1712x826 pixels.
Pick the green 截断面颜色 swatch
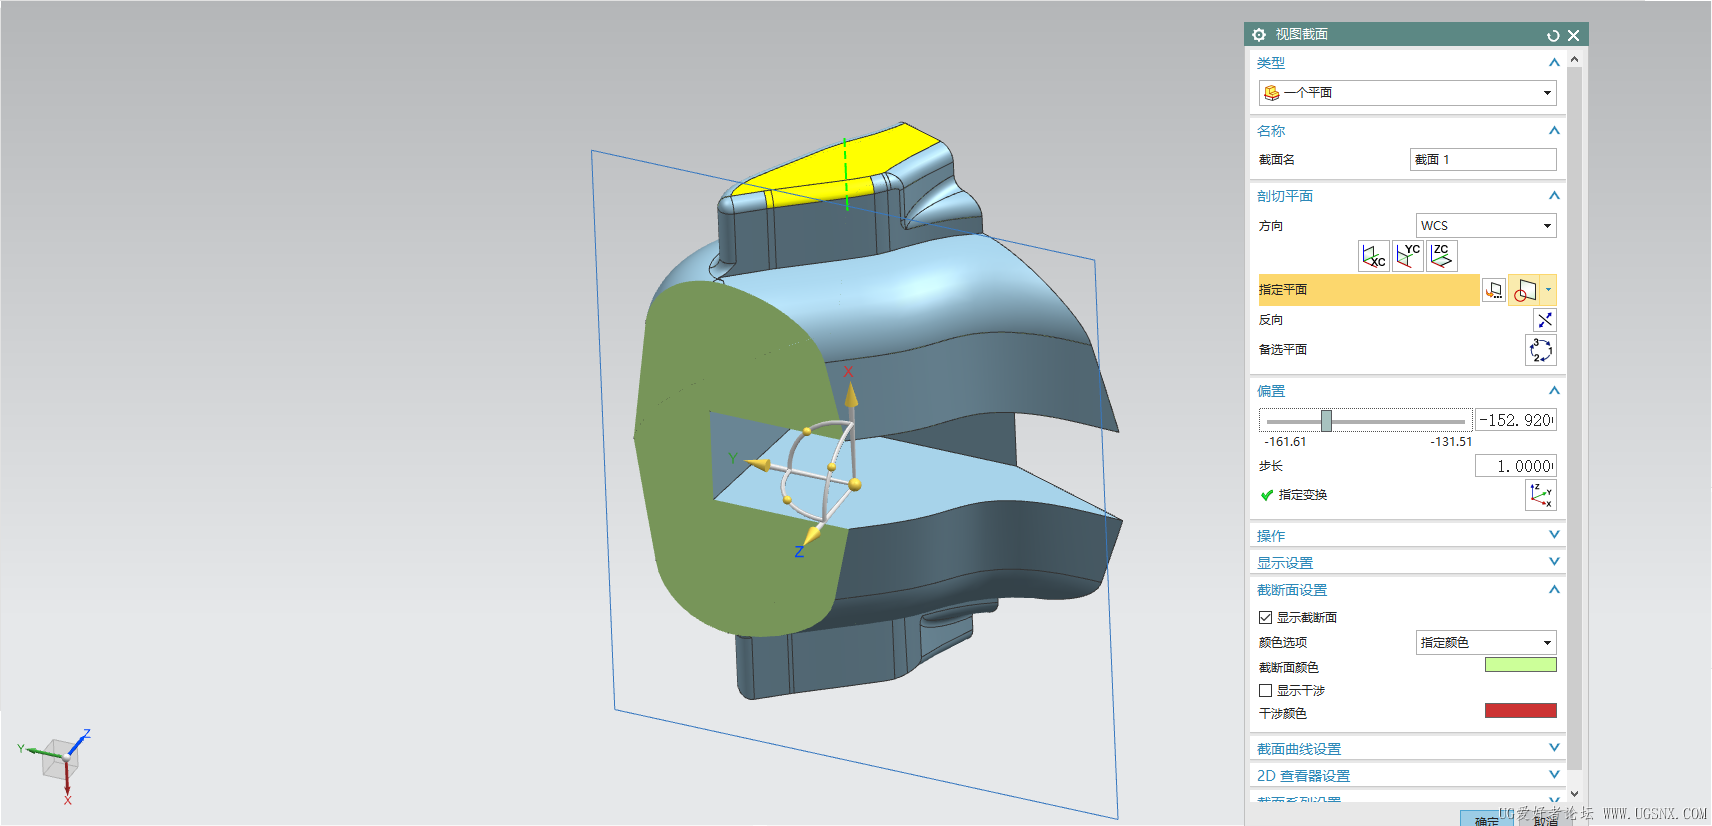pyautogui.click(x=1520, y=665)
